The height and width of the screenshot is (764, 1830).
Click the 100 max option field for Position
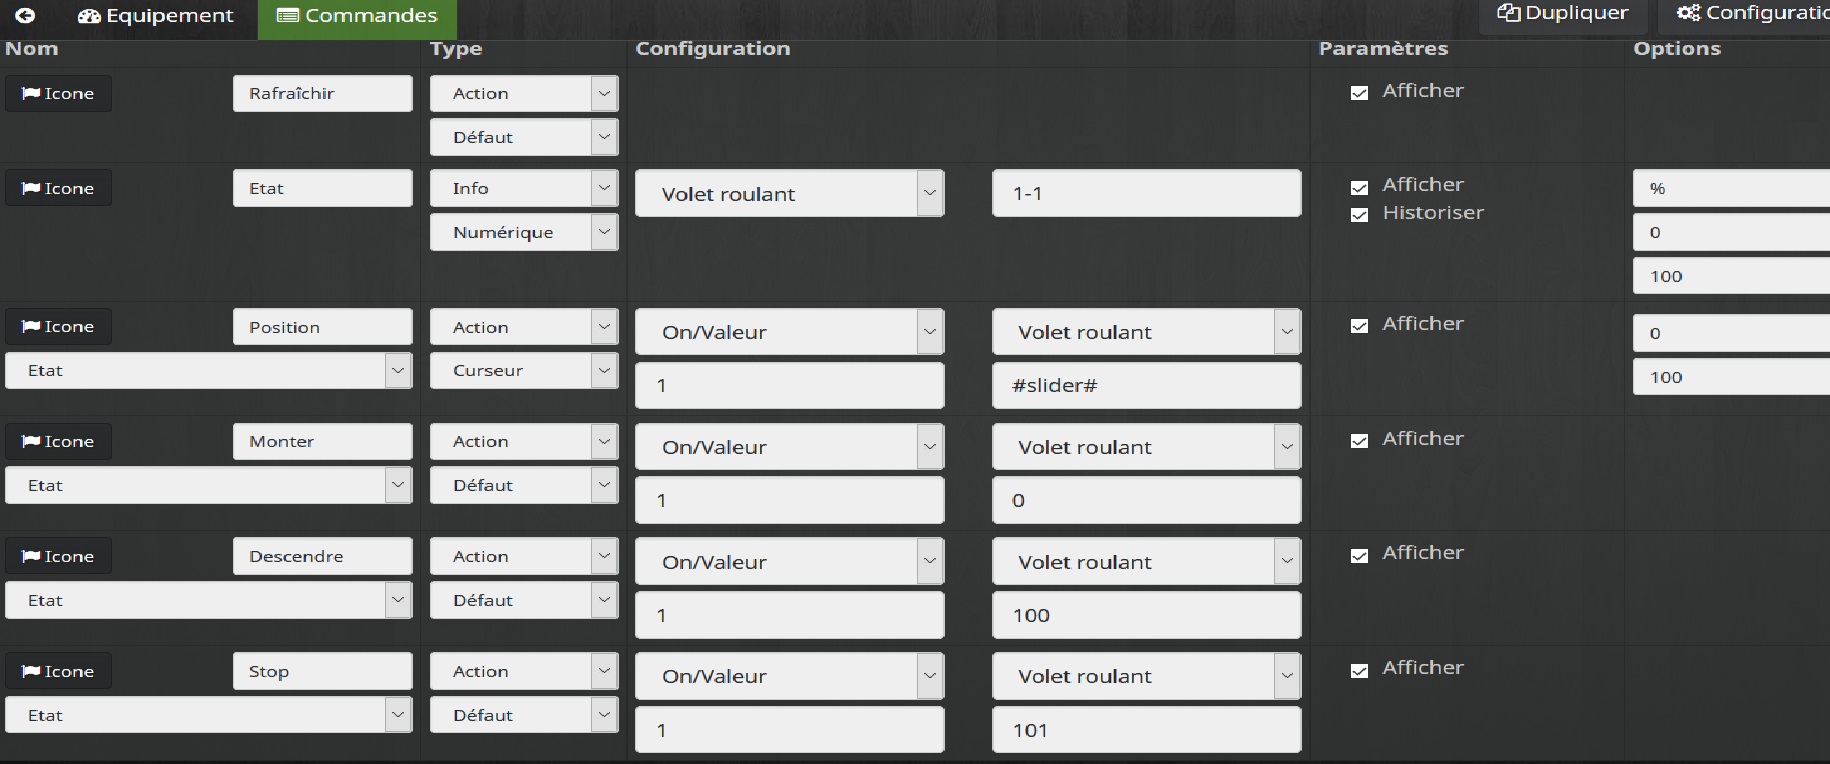[1731, 377]
